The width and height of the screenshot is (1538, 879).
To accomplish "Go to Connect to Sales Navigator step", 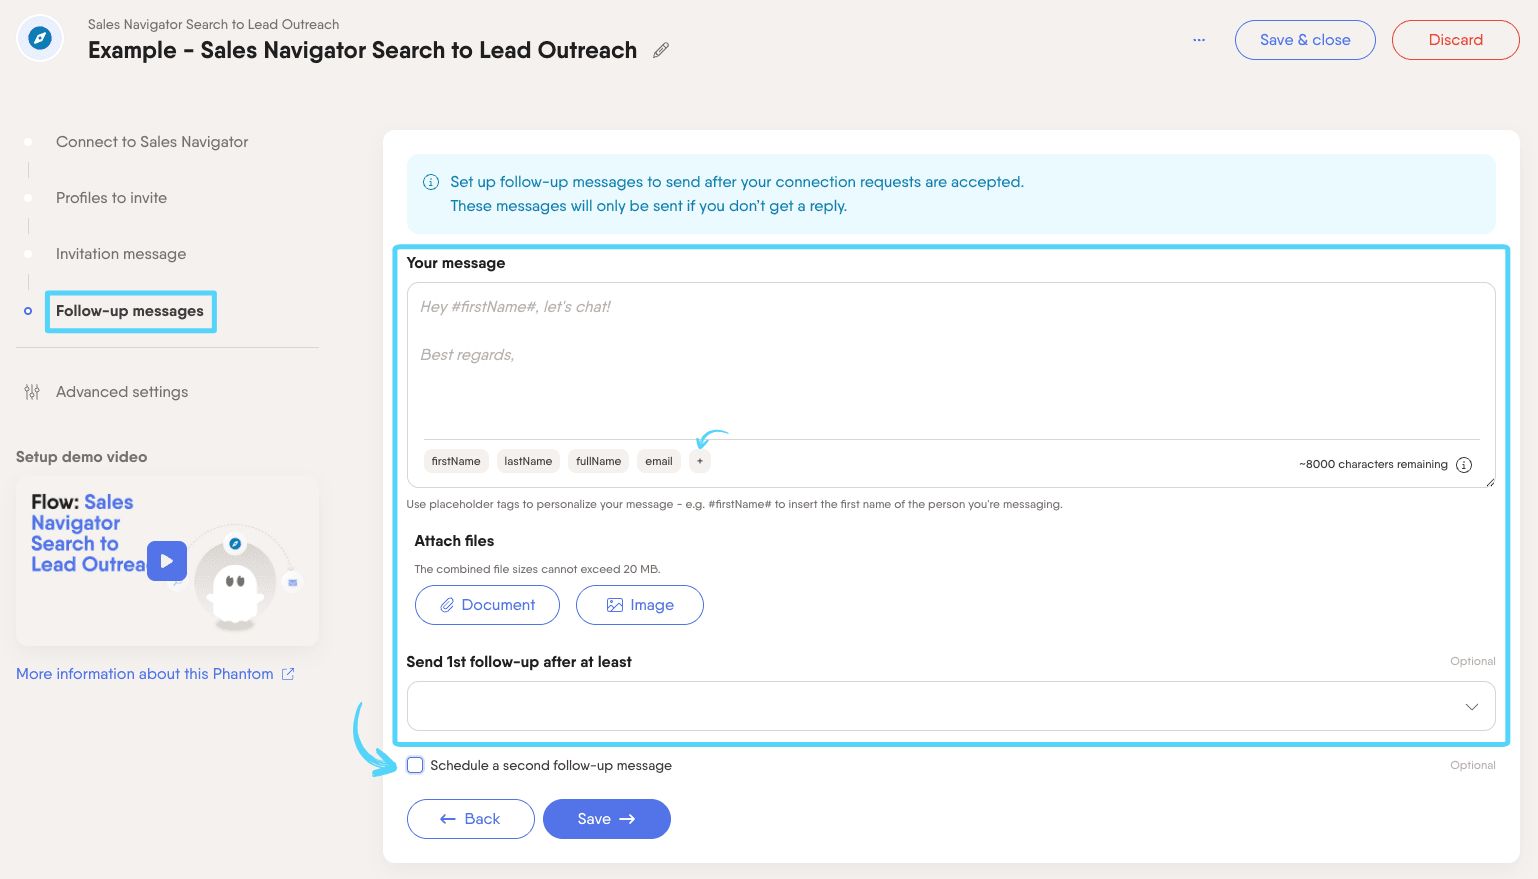I will point(152,142).
